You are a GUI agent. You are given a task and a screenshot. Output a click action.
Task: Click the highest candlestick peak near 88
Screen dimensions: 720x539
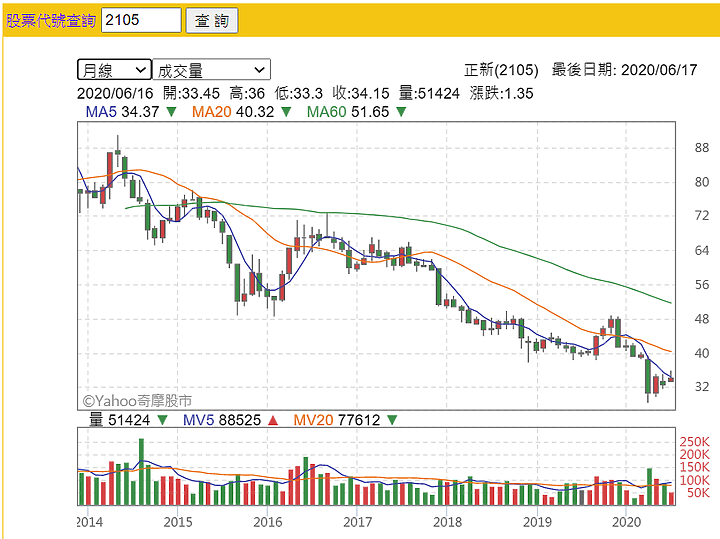118,152
